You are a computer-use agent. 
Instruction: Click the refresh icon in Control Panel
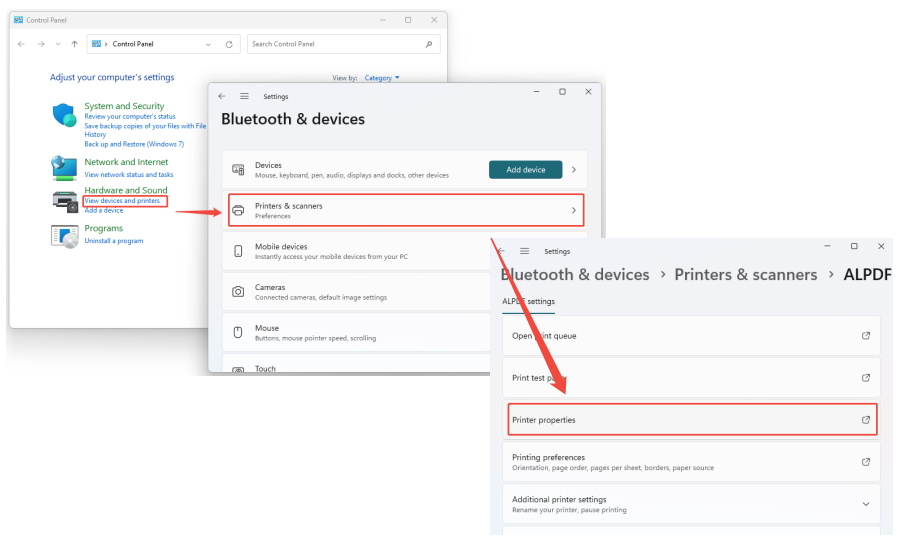pyautogui.click(x=229, y=44)
